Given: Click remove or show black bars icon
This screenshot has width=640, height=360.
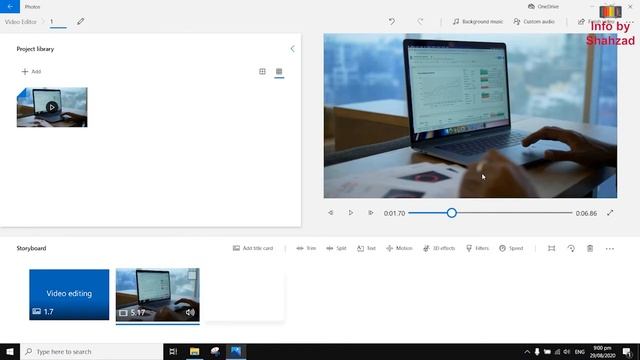Looking at the screenshot, I should 551,248.
